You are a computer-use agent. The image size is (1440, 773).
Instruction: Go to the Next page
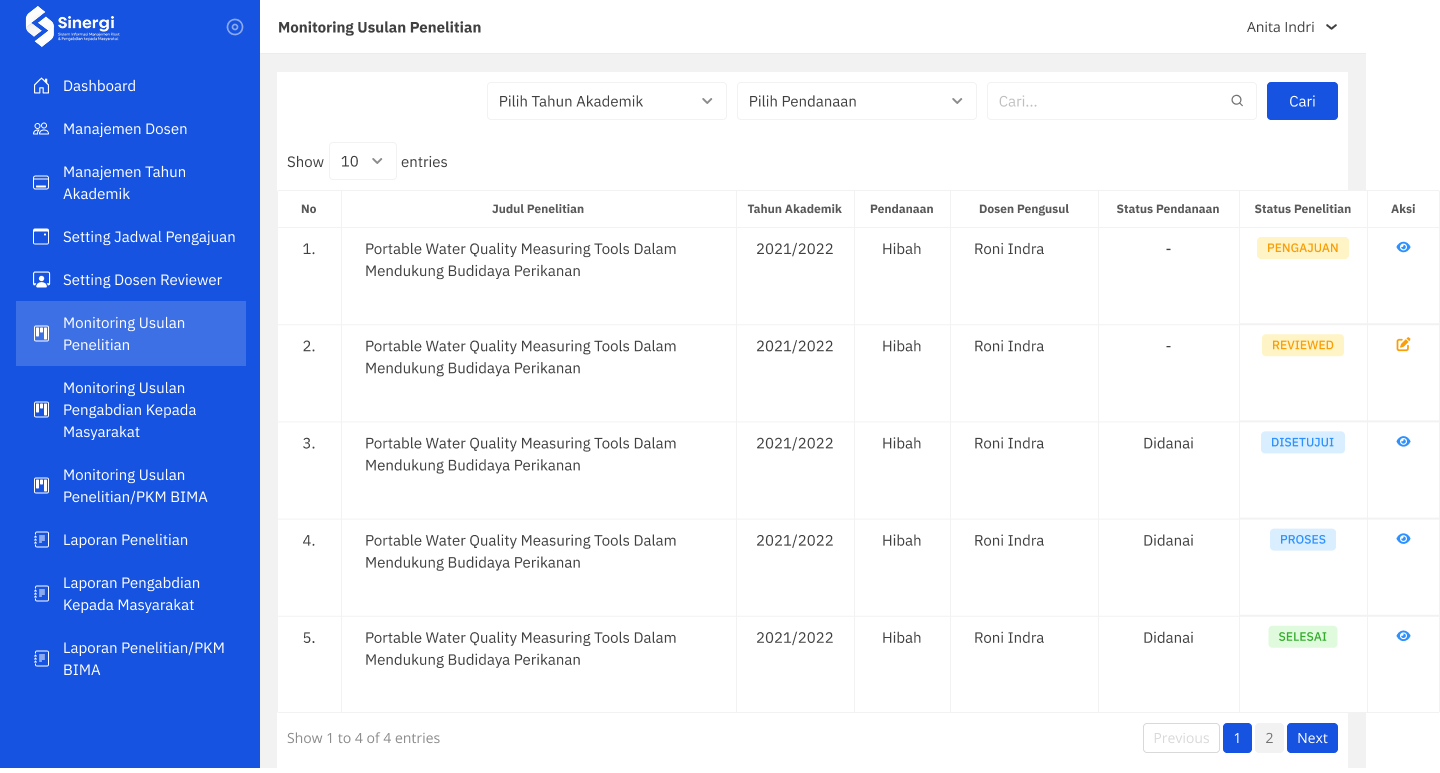coord(1312,738)
